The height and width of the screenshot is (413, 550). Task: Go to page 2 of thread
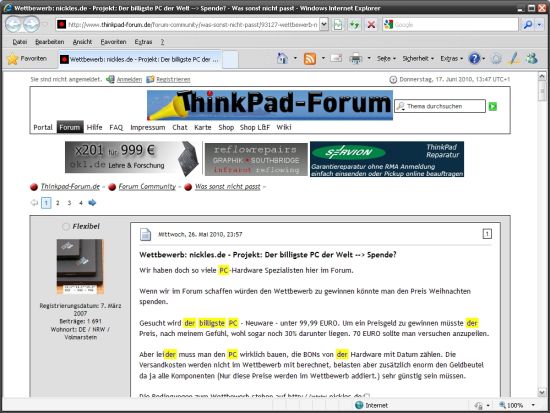[x=58, y=203]
